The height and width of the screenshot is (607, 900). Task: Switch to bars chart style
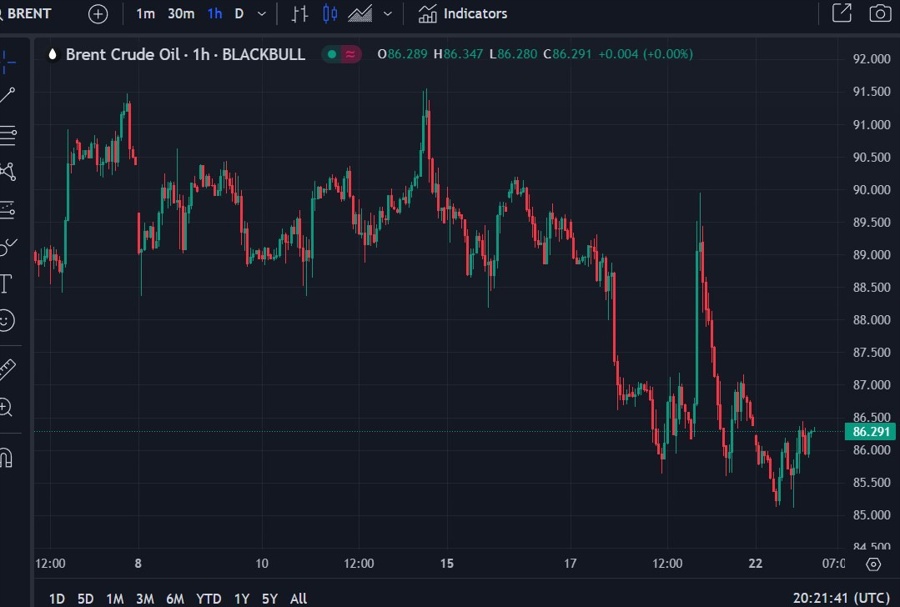299,14
